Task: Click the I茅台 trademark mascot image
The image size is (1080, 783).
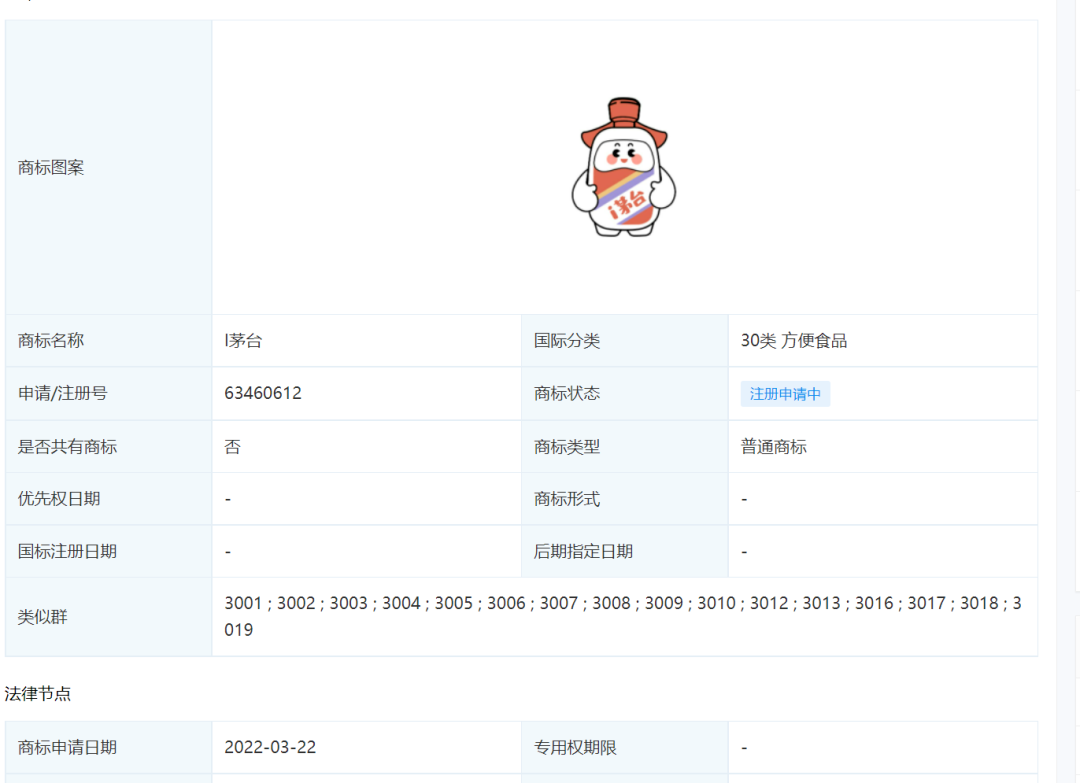Action: 624,167
